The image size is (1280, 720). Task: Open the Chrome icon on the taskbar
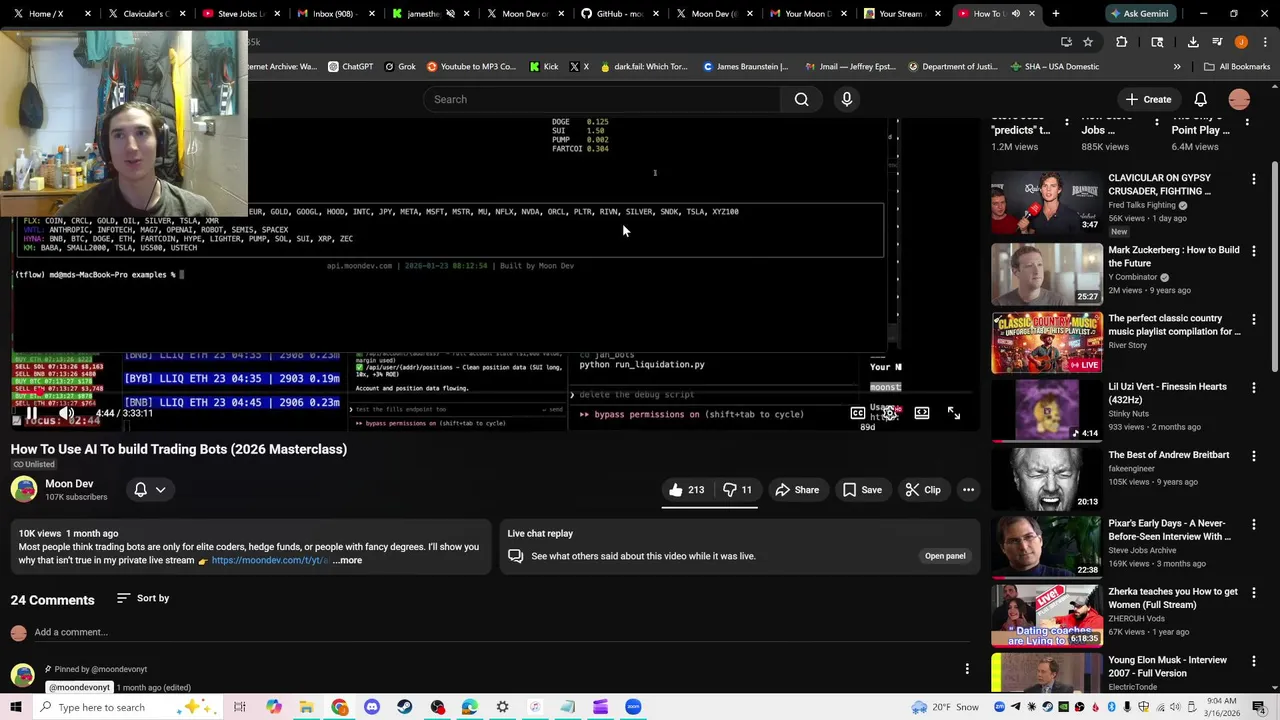coord(340,707)
